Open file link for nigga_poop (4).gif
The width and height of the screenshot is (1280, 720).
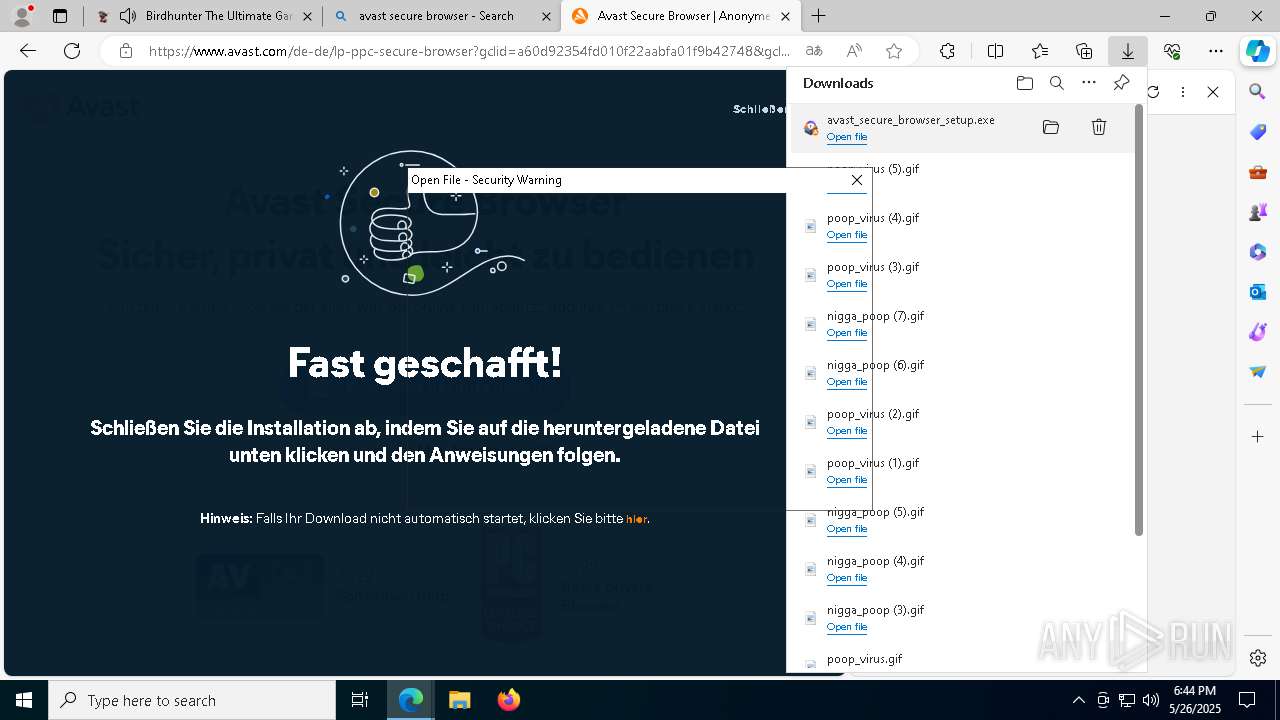pos(847,578)
